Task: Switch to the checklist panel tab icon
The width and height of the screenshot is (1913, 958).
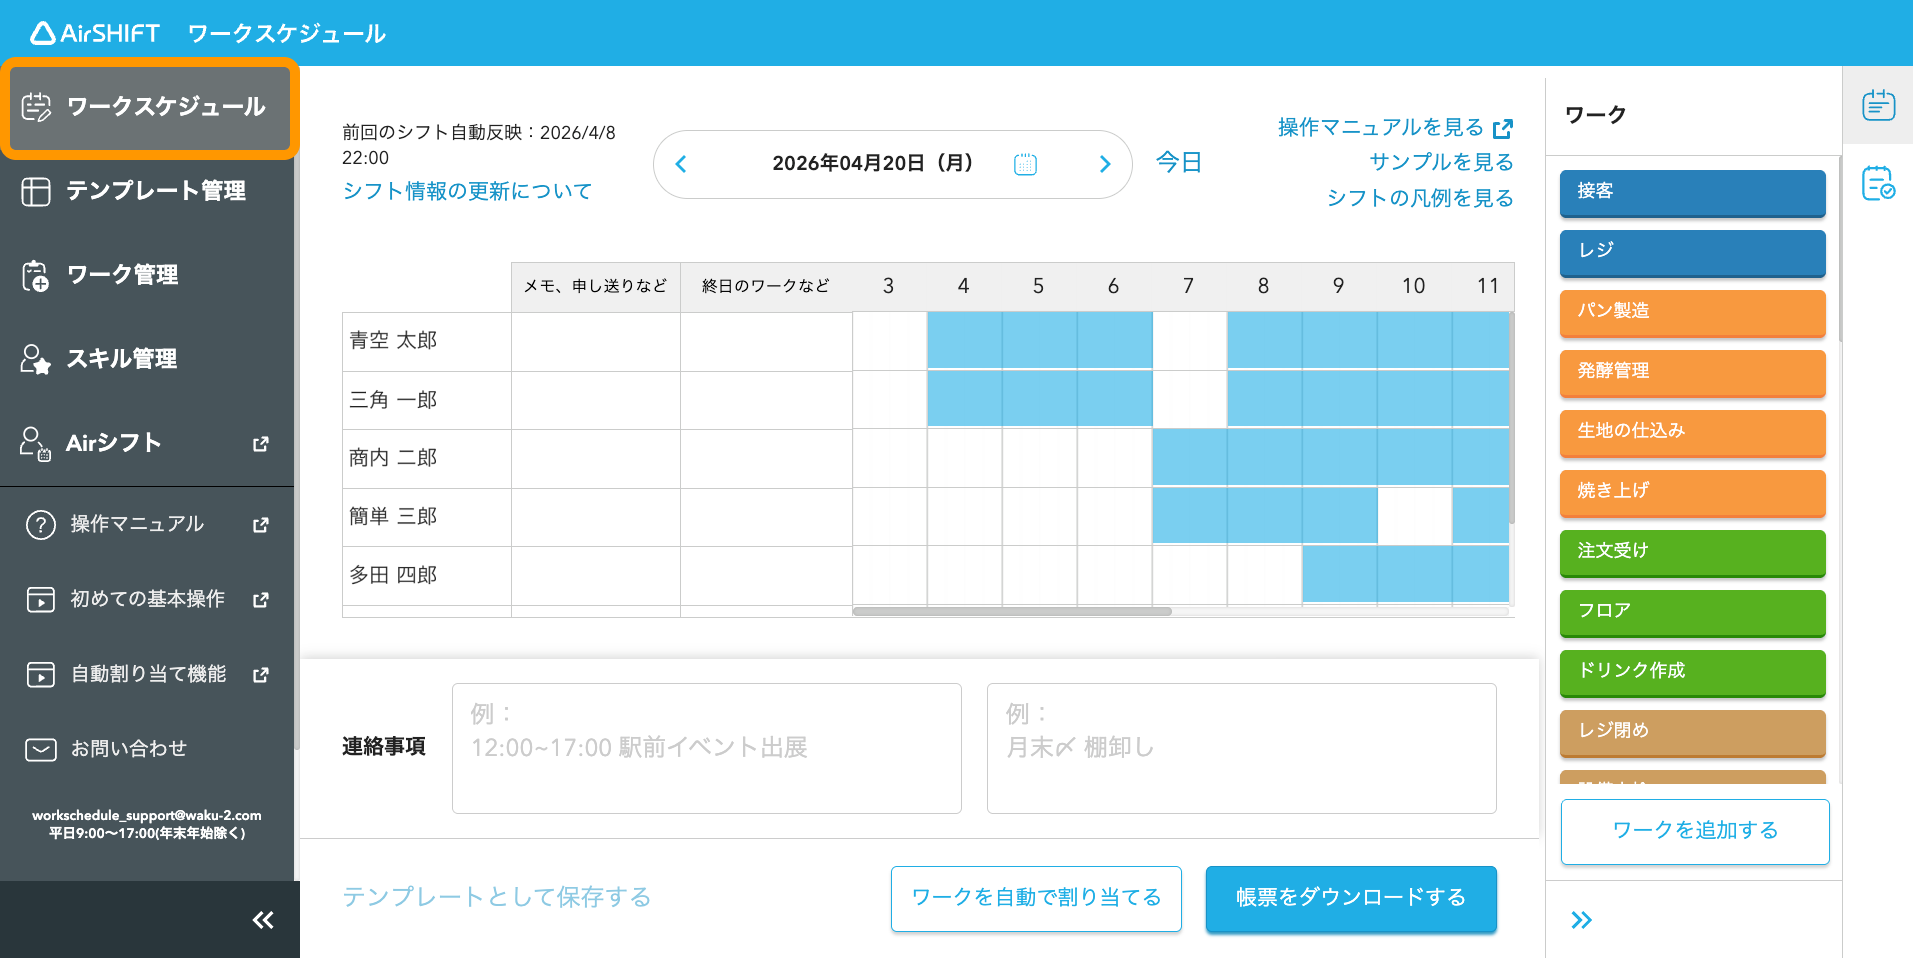Action: pyautogui.click(x=1878, y=183)
